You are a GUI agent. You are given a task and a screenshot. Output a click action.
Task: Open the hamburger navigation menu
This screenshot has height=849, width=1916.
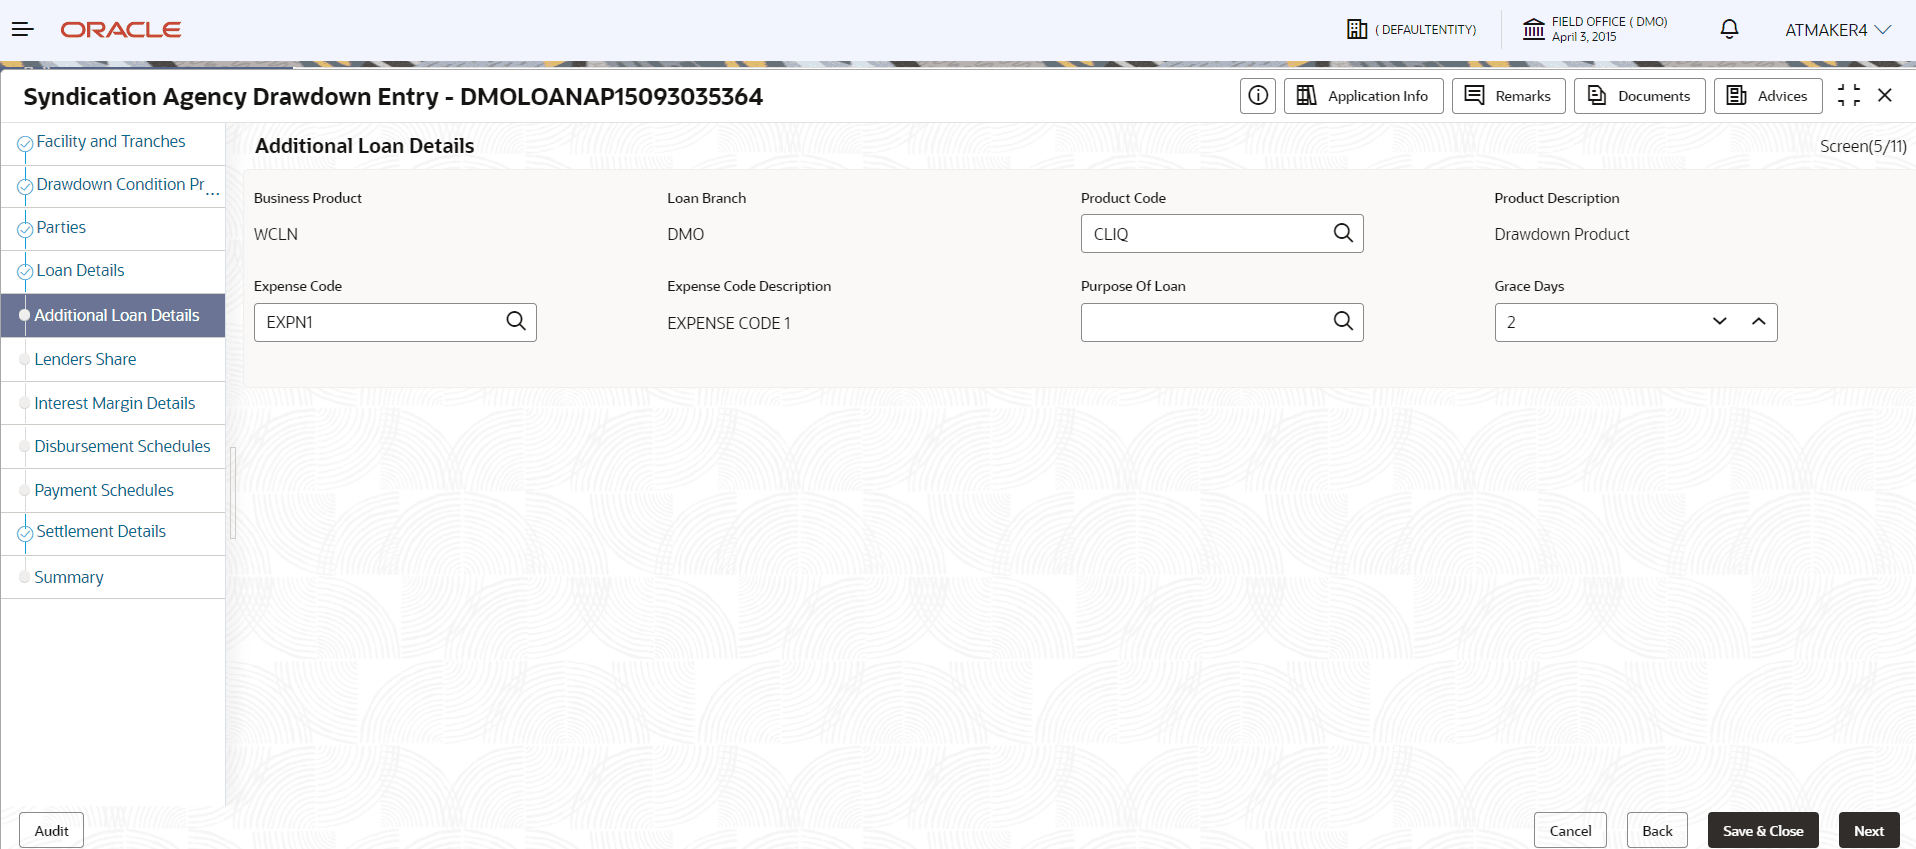(22, 30)
